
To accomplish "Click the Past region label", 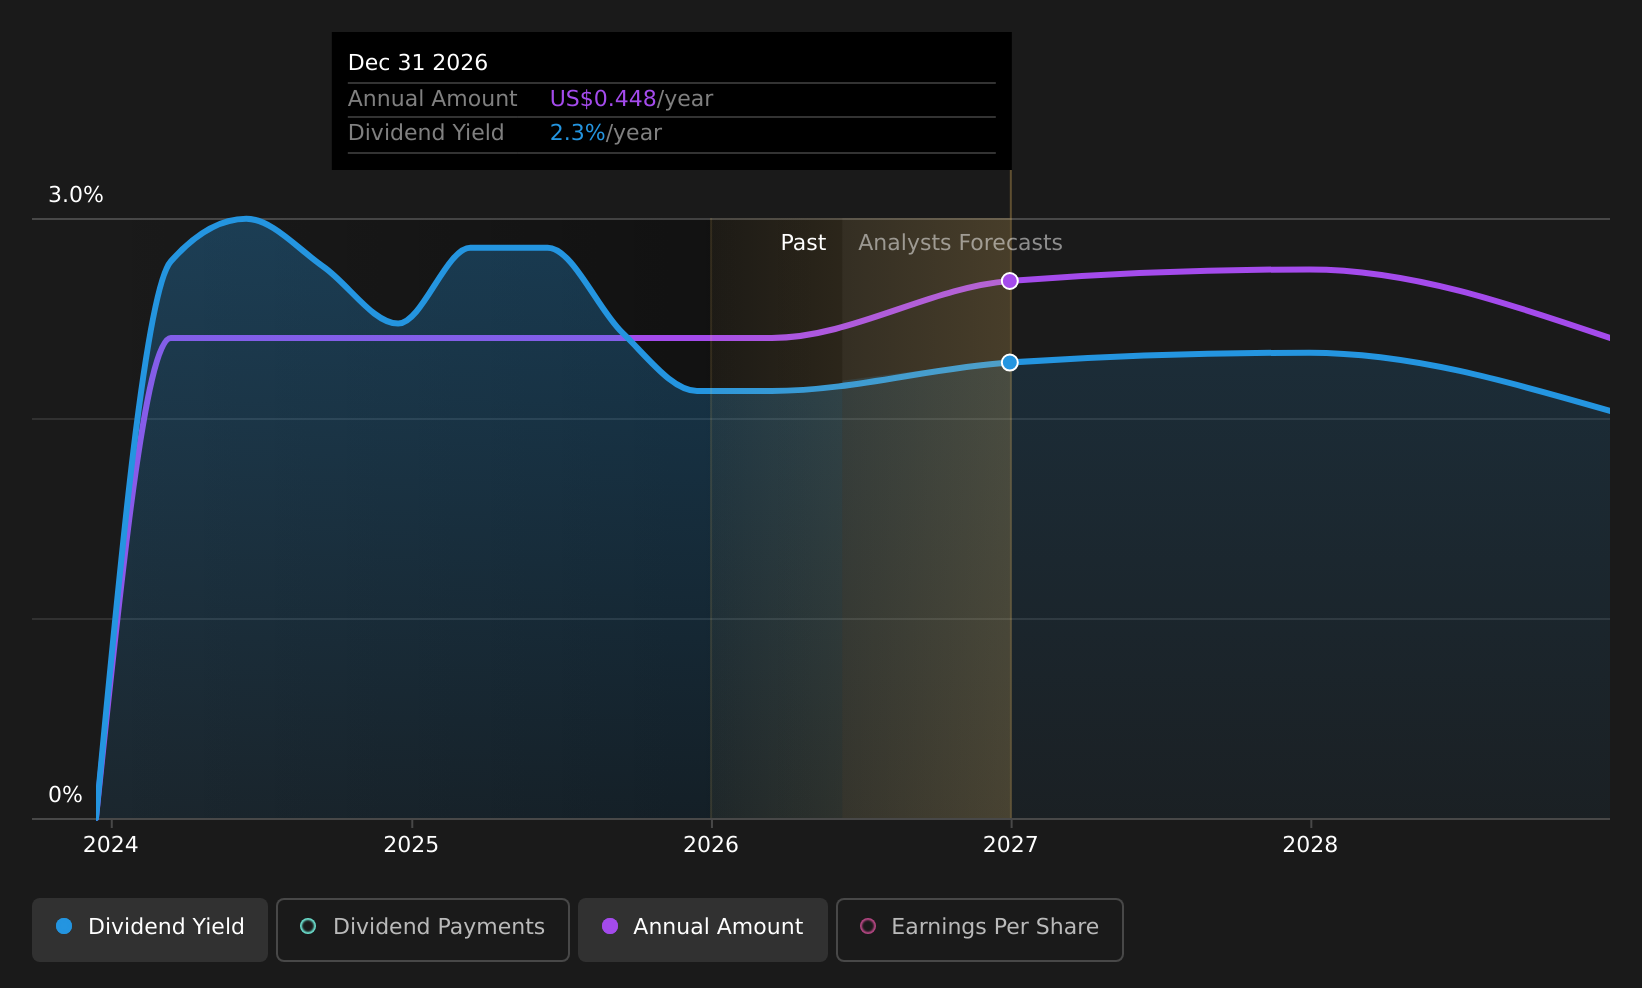I will pos(803,243).
